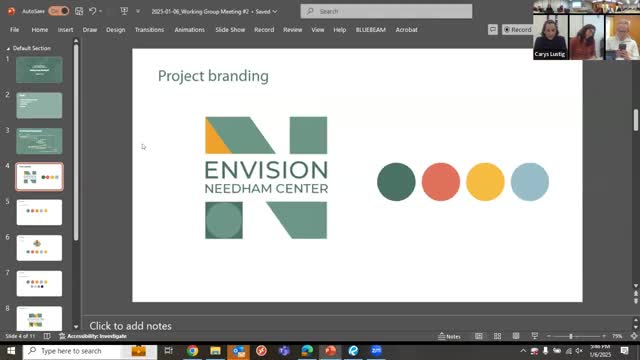640x360 pixels.
Task: Open the BLUEBEAM tab
Action: 371,29
